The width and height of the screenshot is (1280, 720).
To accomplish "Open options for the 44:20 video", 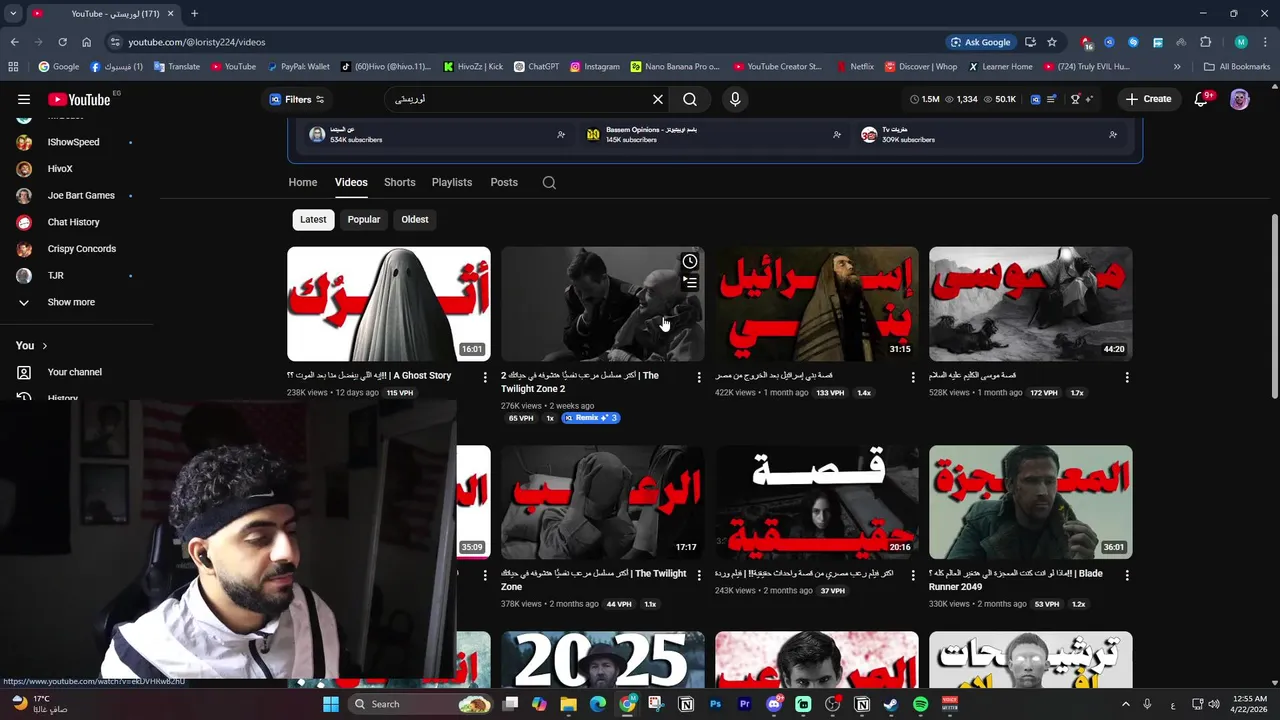I will click(1127, 377).
